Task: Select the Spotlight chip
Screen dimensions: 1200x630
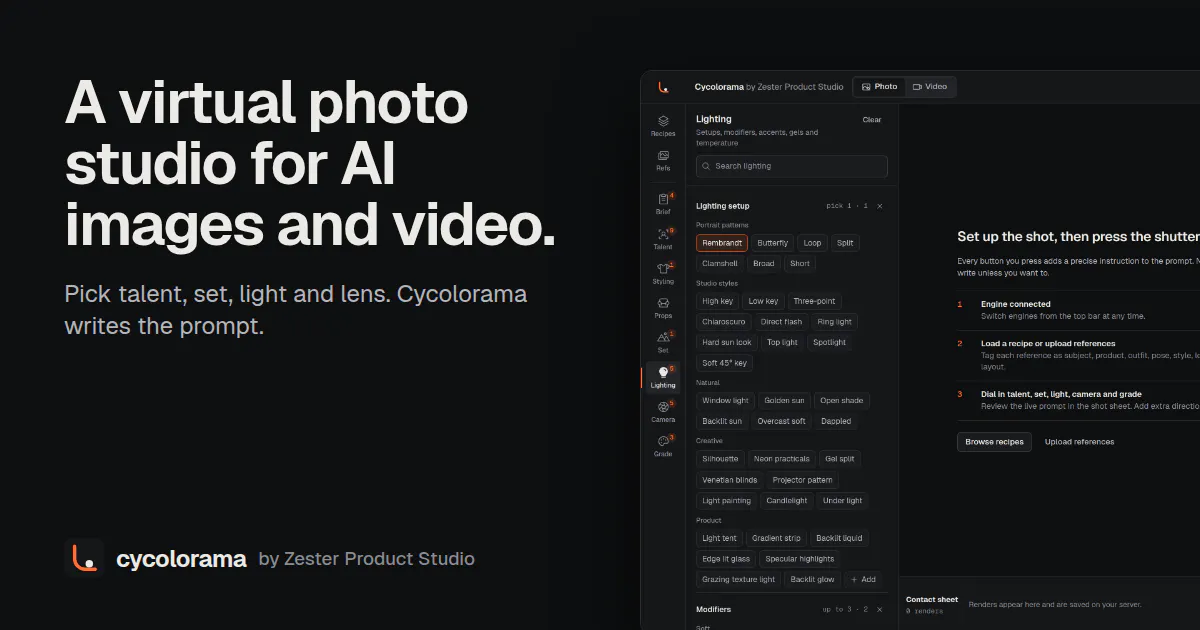Action: pyautogui.click(x=830, y=342)
